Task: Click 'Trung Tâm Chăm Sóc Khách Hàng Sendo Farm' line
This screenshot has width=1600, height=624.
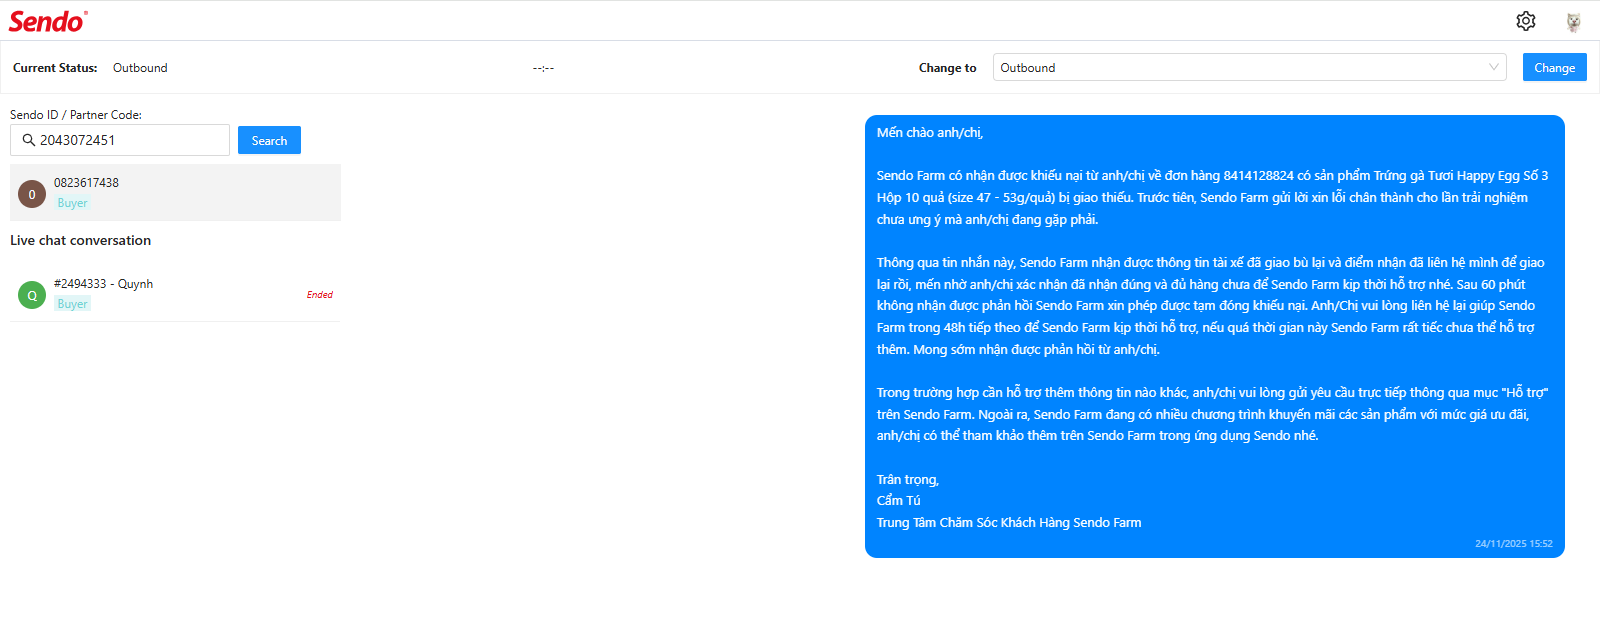Action: click(1009, 523)
